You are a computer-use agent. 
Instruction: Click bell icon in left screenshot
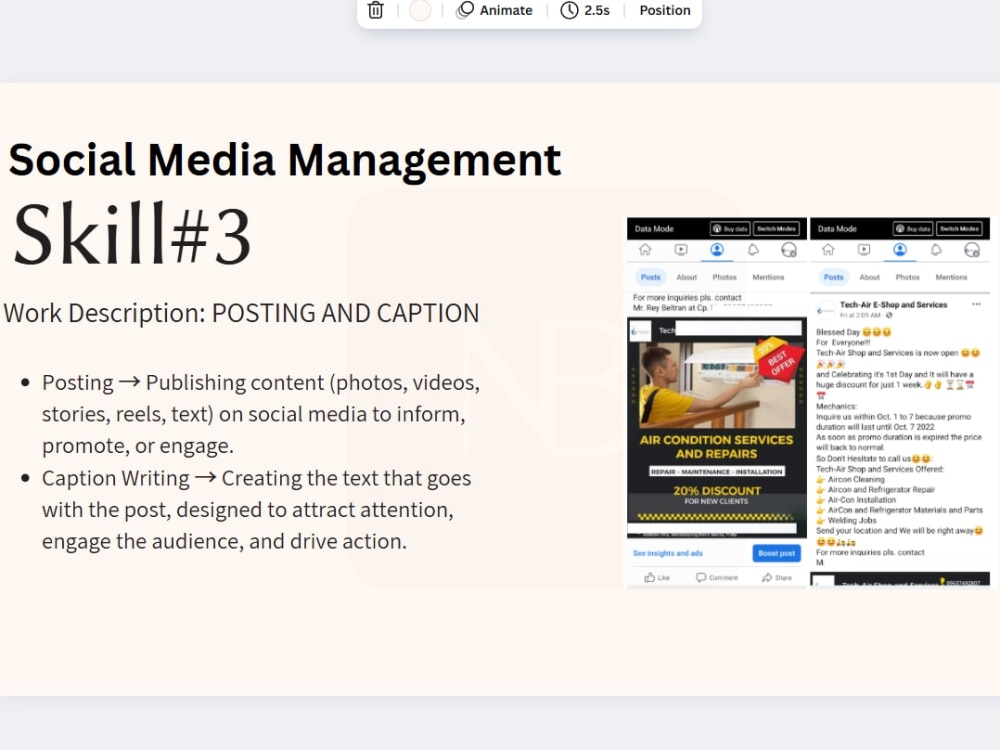[x=753, y=249]
